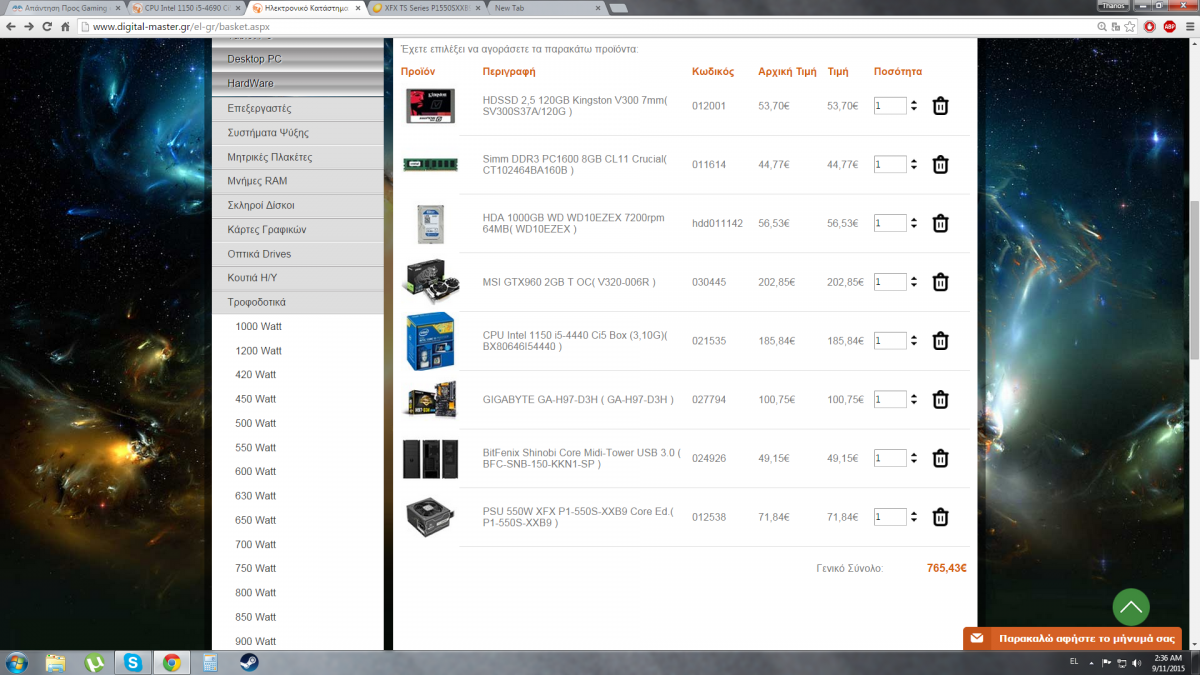
Task: Click the green scroll-to-top arrow button
Action: pos(1131,607)
